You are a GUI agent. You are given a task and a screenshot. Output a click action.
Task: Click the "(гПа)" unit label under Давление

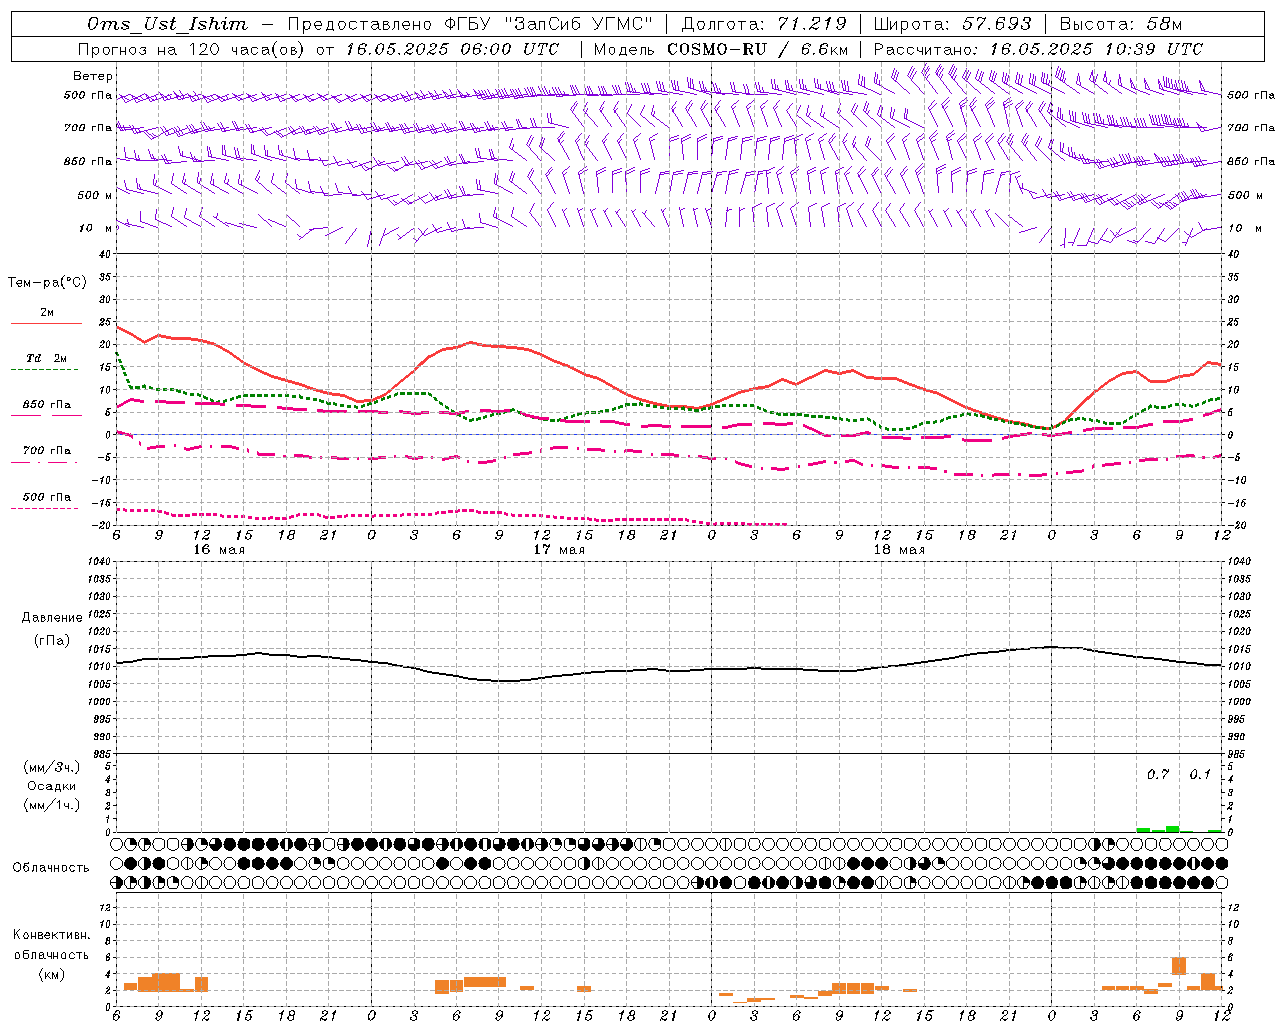(x=52, y=640)
